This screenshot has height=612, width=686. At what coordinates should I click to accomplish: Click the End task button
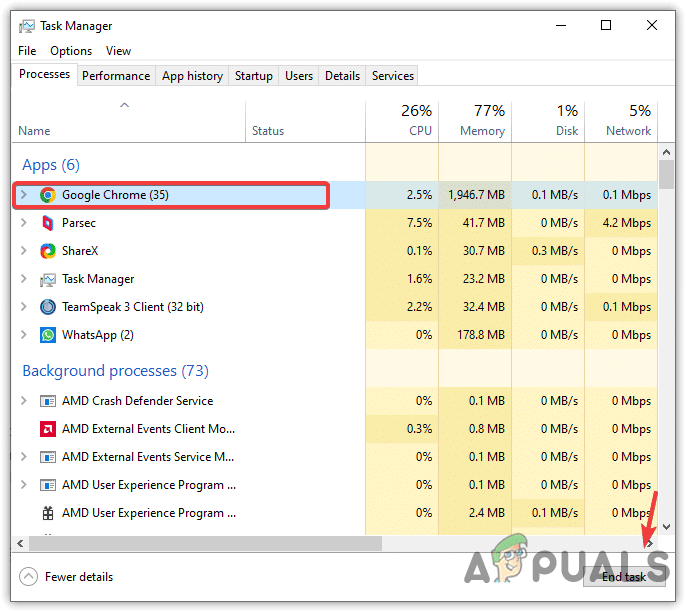(x=624, y=577)
